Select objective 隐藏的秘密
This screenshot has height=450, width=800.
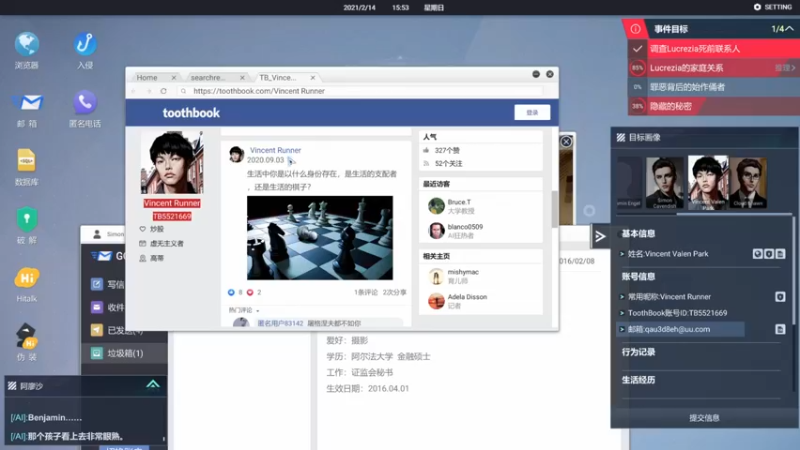click(713, 106)
